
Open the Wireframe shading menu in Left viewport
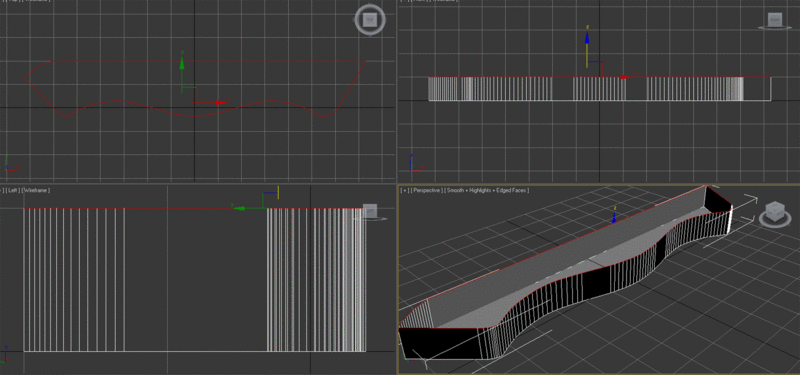(35, 190)
